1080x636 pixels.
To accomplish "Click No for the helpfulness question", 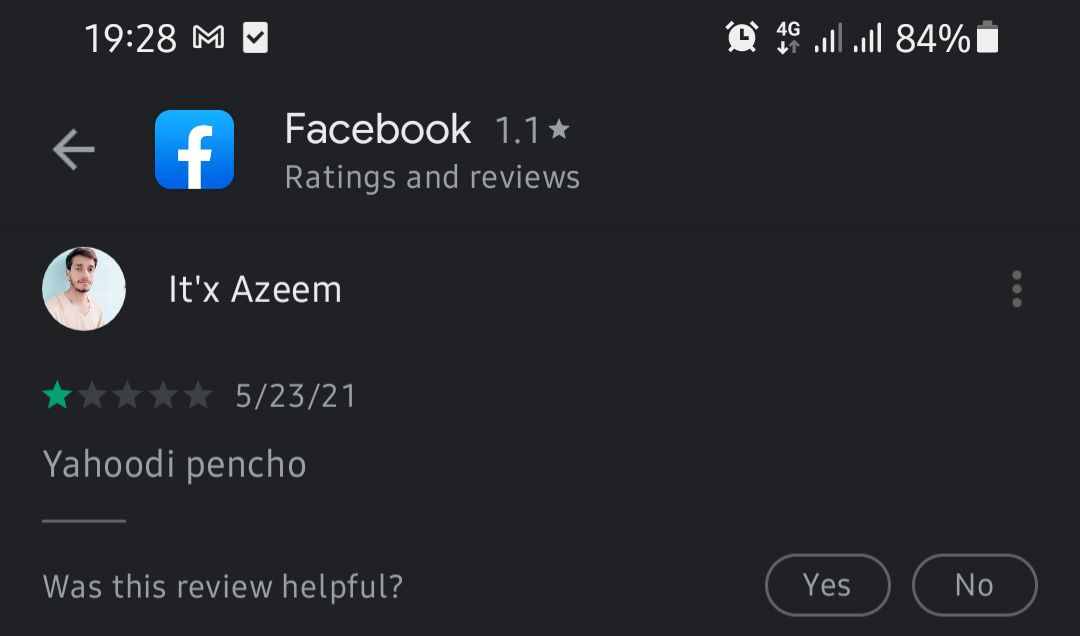I will point(974,585).
